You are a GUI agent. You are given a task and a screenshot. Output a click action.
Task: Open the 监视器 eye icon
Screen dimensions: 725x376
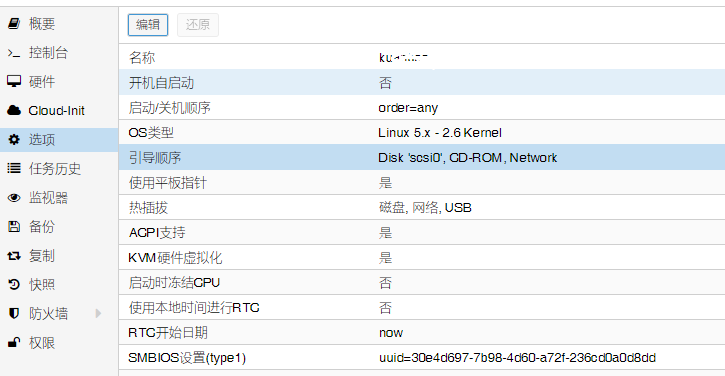14,197
